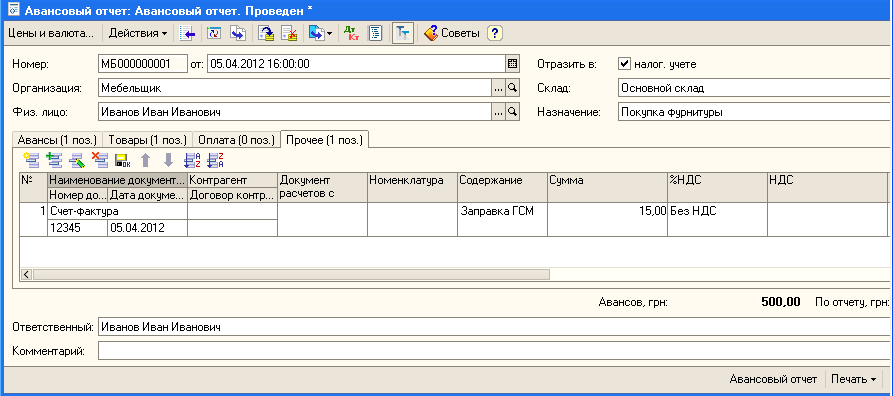893x396 pixels.
Task: Click the Сумма column header
Action: click(x=607, y=187)
